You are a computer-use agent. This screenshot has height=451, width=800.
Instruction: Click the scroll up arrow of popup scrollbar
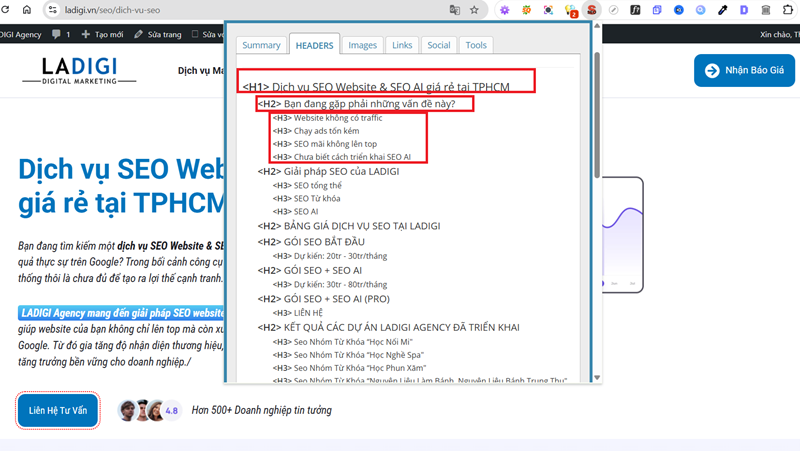point(597,27)
